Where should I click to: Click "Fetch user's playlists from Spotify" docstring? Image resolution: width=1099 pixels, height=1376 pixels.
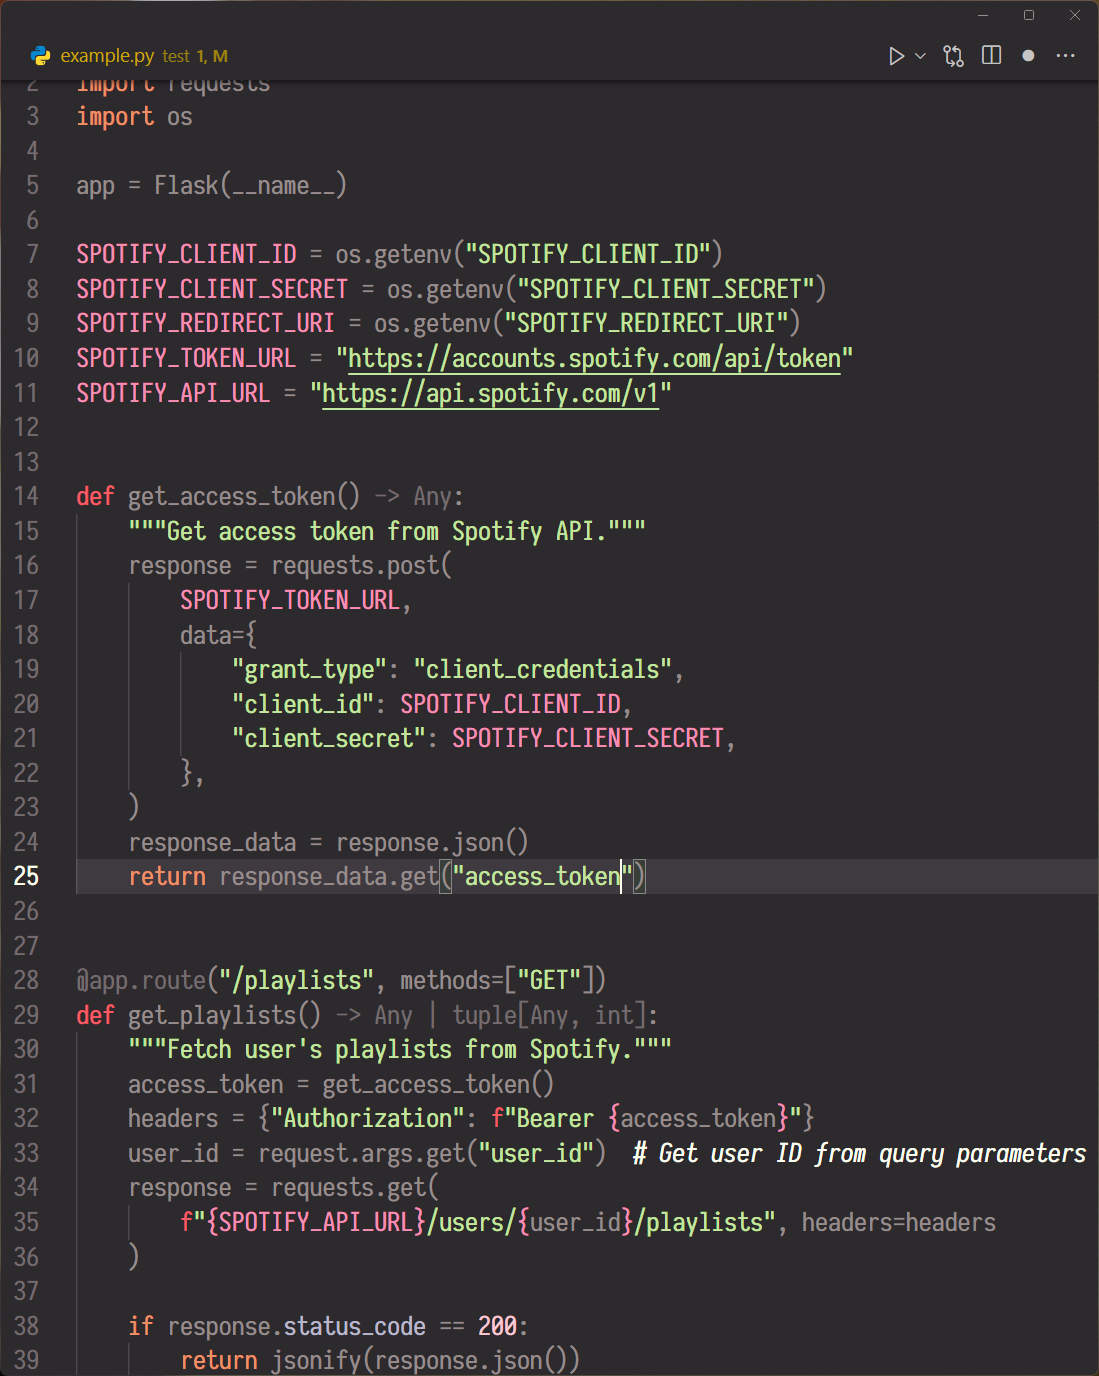point(400,1050)
